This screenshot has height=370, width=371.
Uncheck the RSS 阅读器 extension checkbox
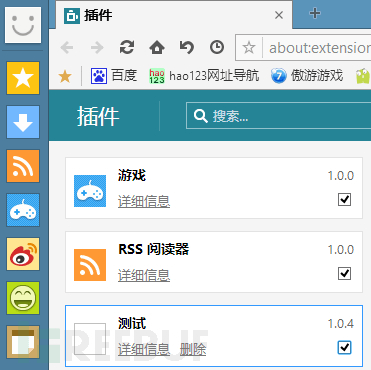coord(344,274)
